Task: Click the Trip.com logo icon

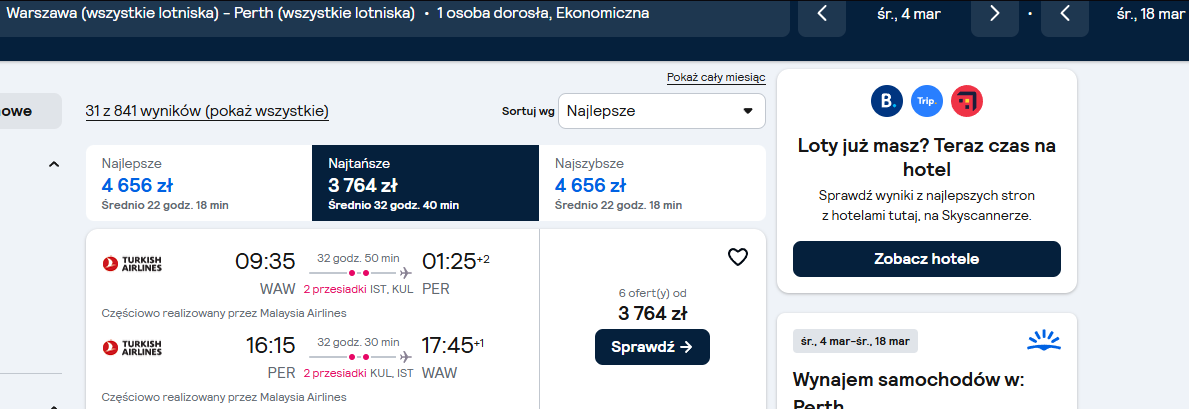Action: tap(927, 100)
